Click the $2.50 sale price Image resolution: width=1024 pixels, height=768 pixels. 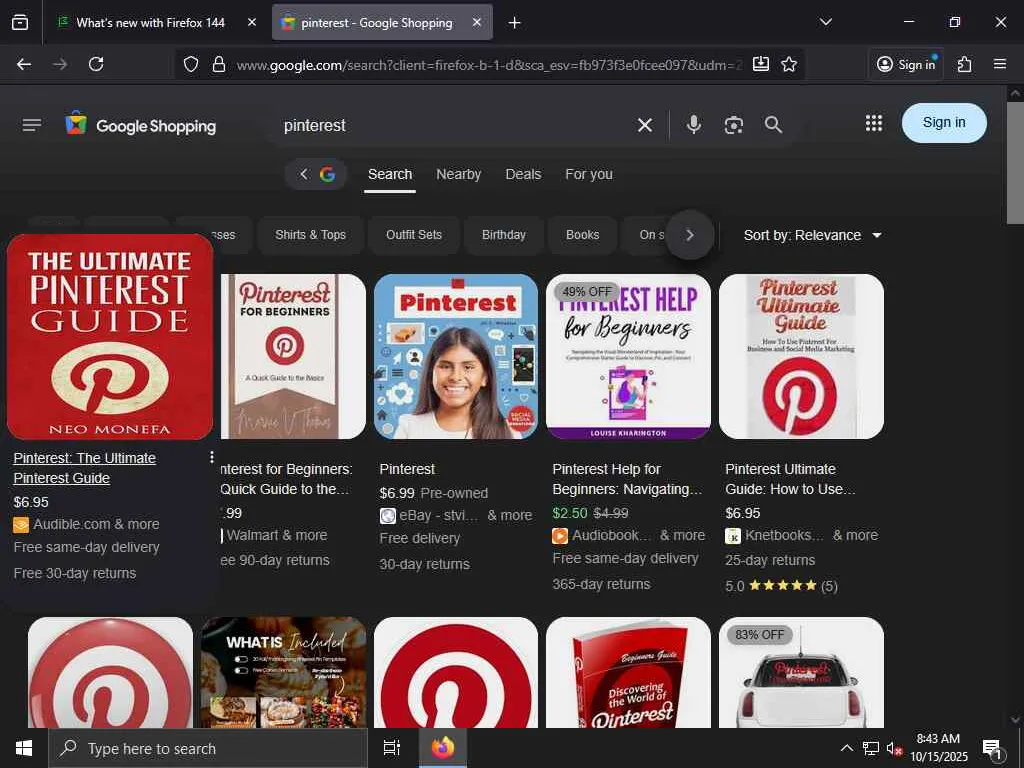click(x=569, y=513)
